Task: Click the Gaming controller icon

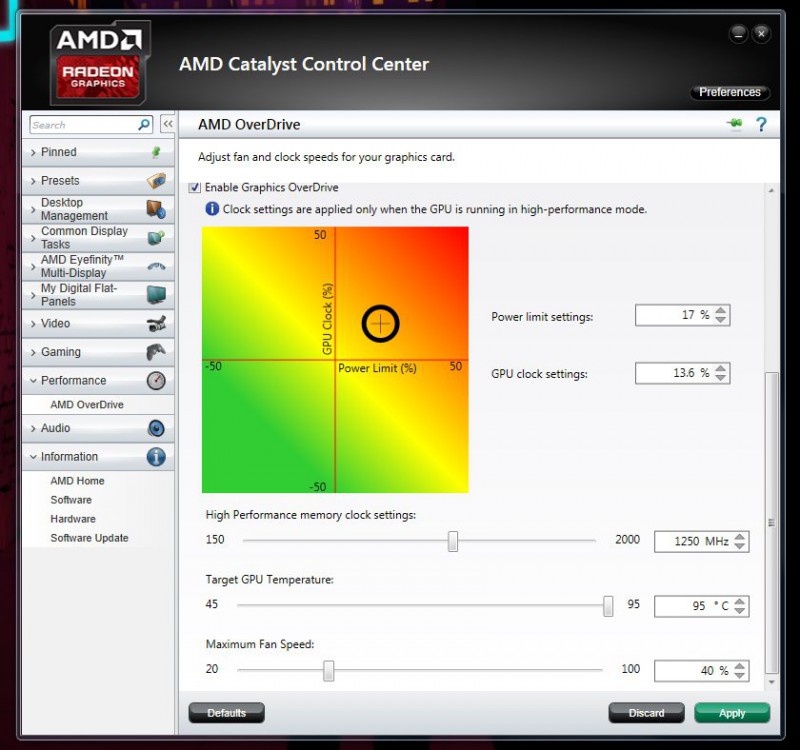Action: tap(156, 352)
